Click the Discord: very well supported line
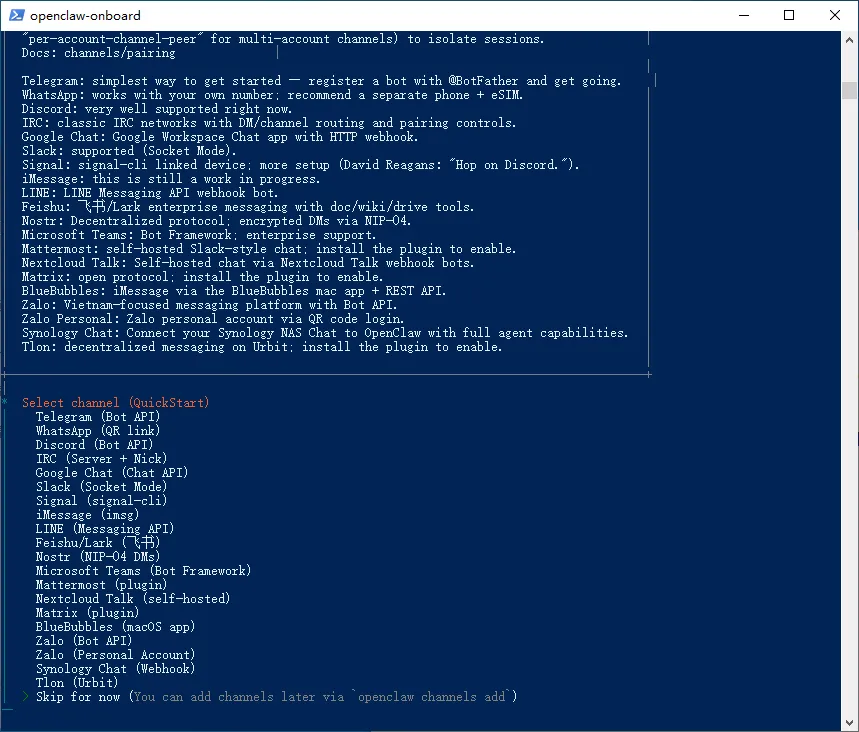 (x=157, y=109)
